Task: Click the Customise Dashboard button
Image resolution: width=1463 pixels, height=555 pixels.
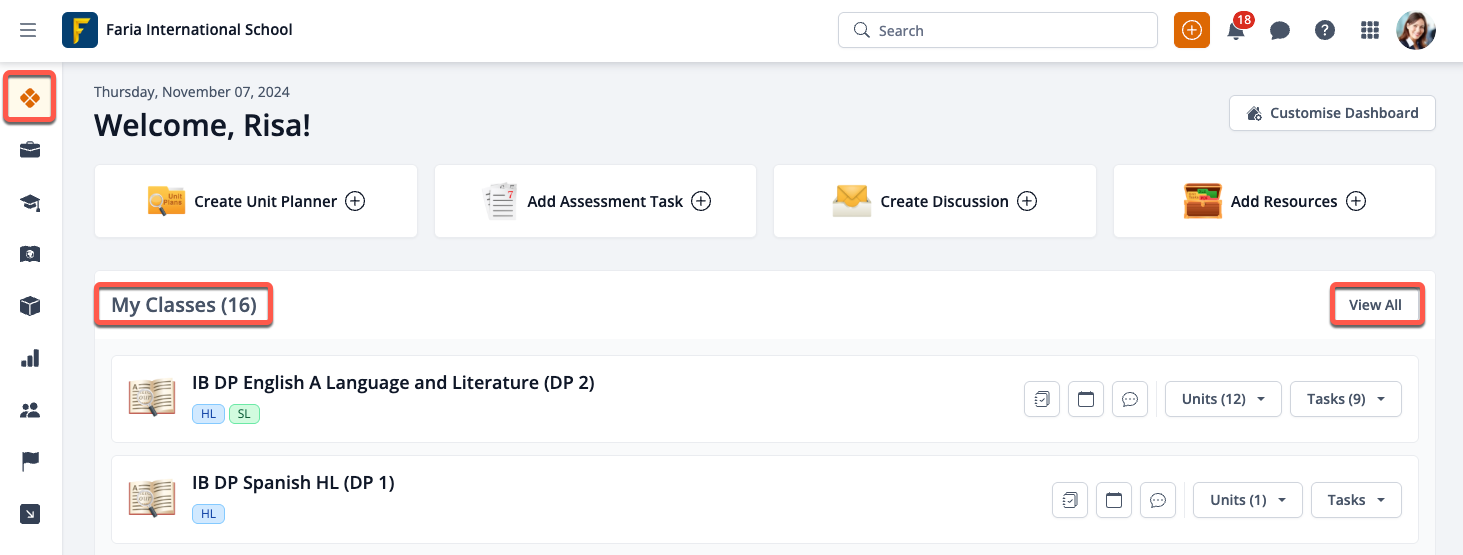Action: tap(1332, 113)
